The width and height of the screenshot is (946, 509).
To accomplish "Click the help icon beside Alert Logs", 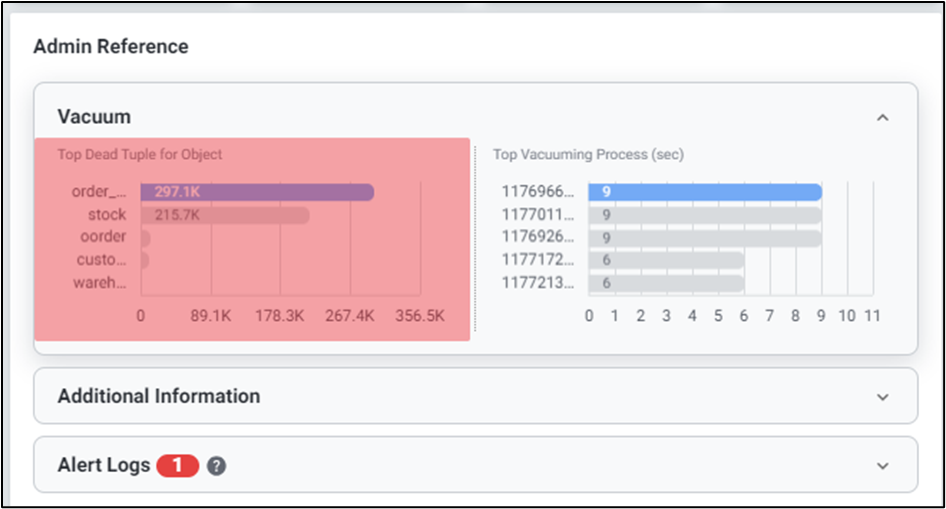I will click(x=216, y=465).
